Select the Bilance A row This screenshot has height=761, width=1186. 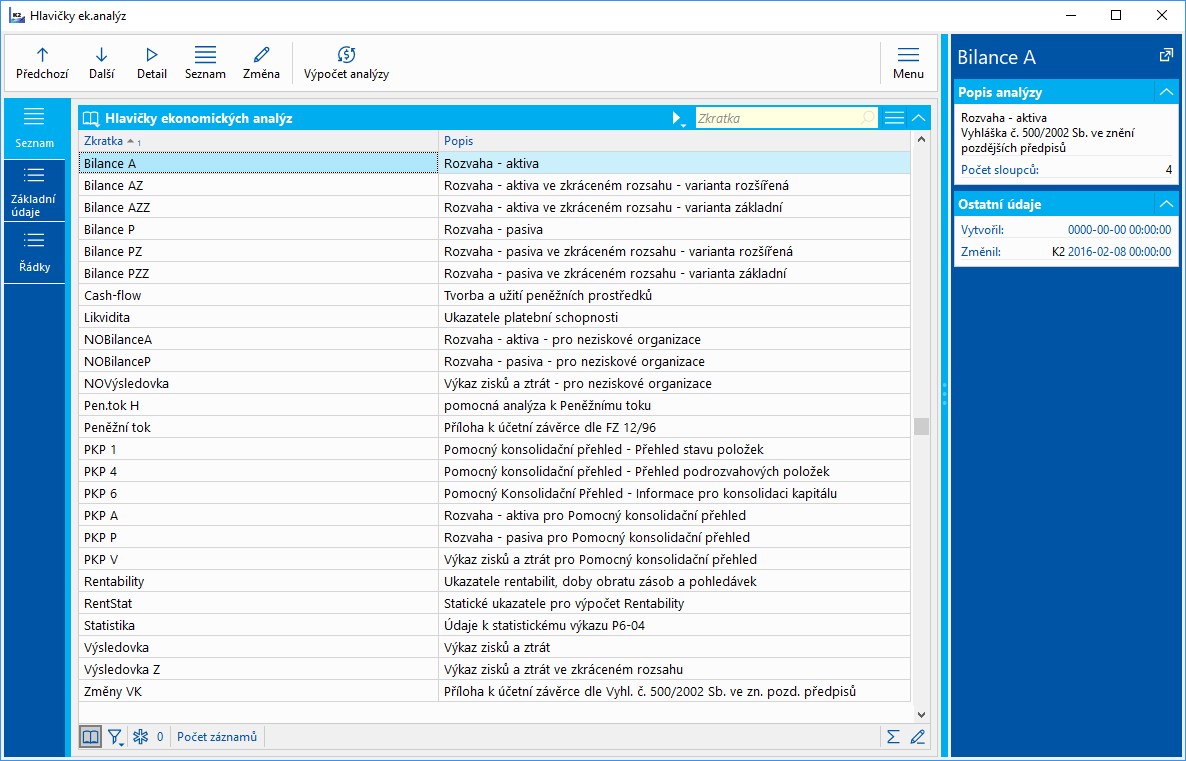click(x=495, y=163)
